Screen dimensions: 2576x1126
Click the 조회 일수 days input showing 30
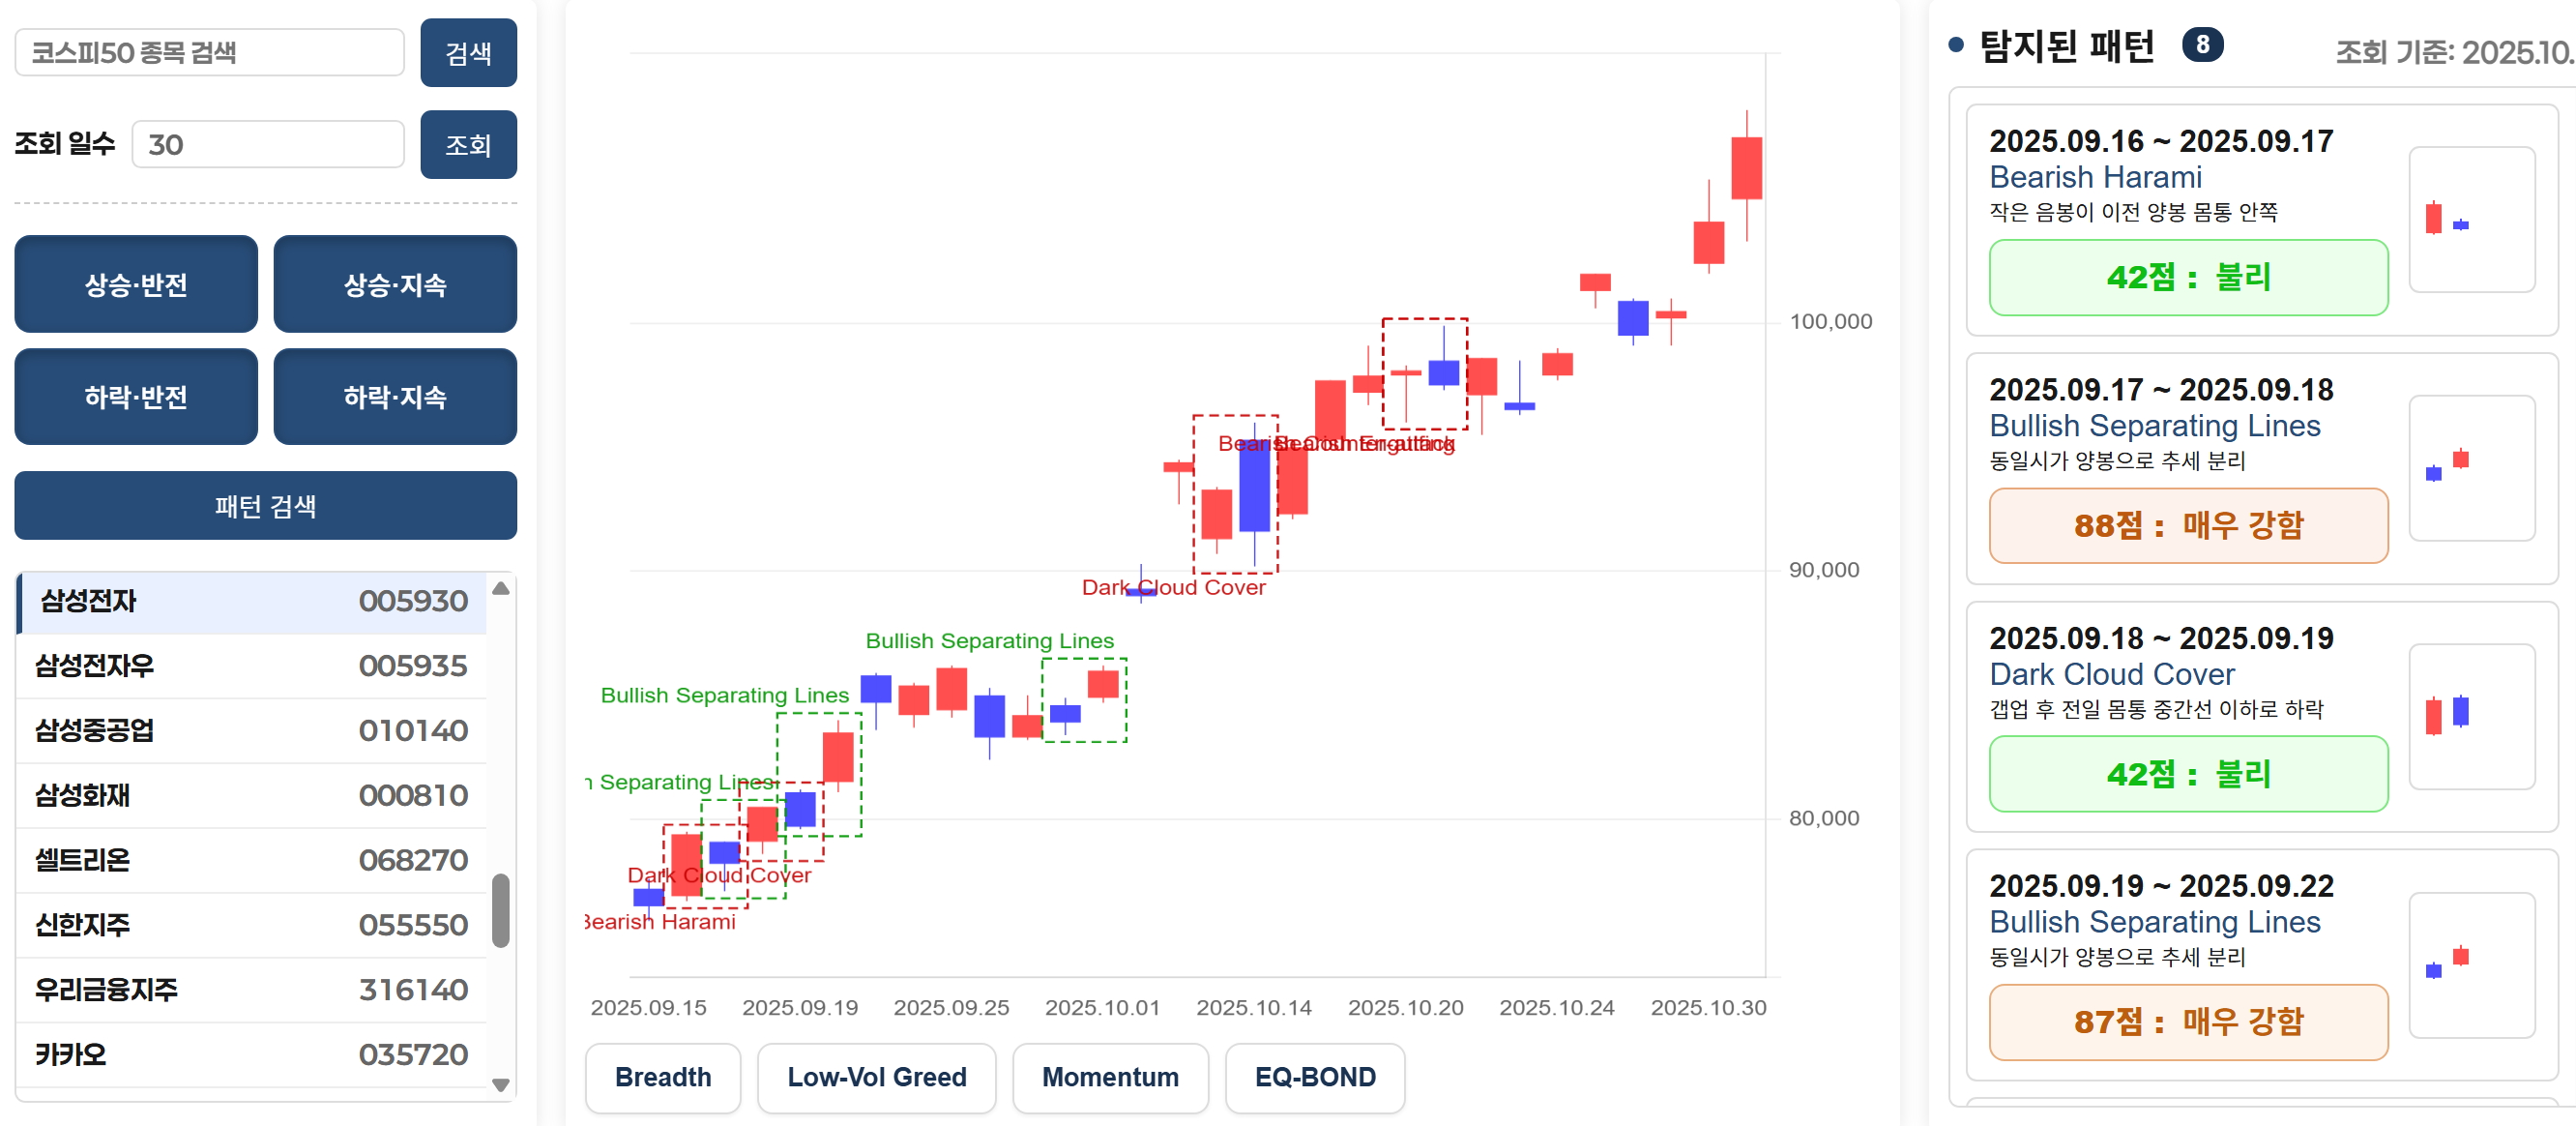(267, 144)
